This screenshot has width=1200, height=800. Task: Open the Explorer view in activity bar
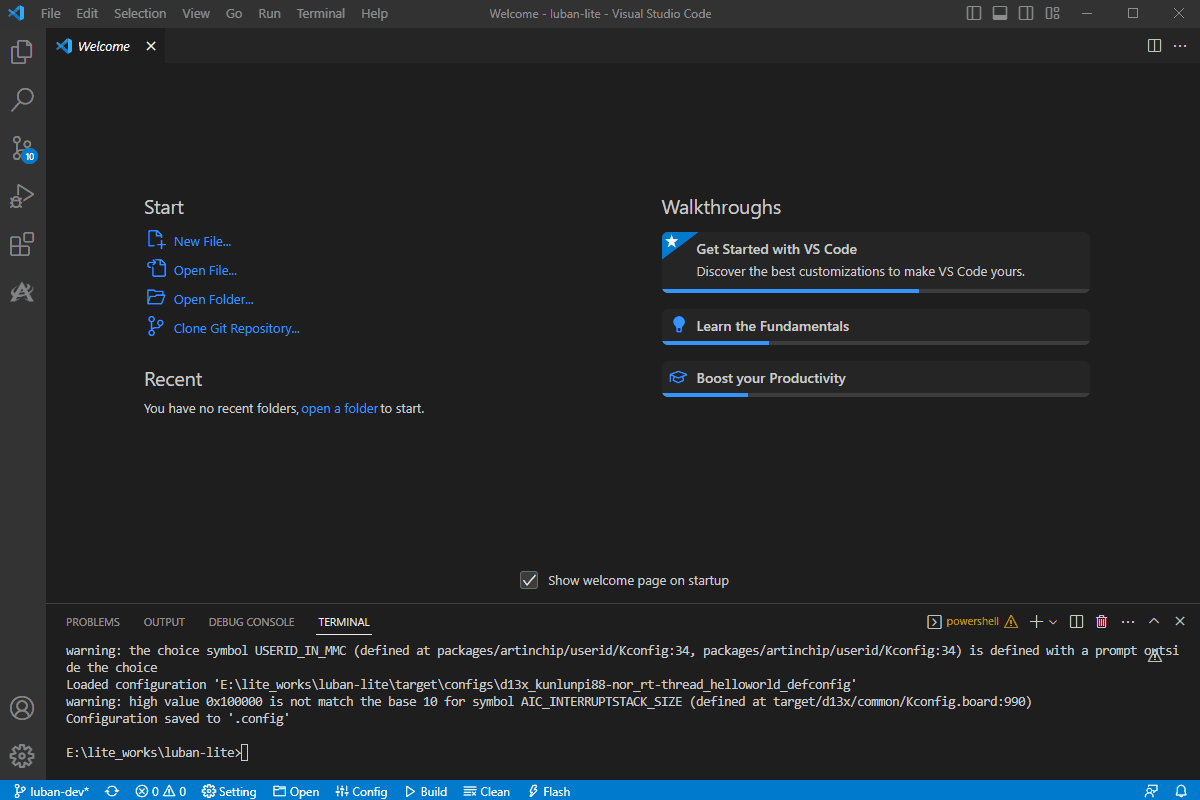(22, 52)
